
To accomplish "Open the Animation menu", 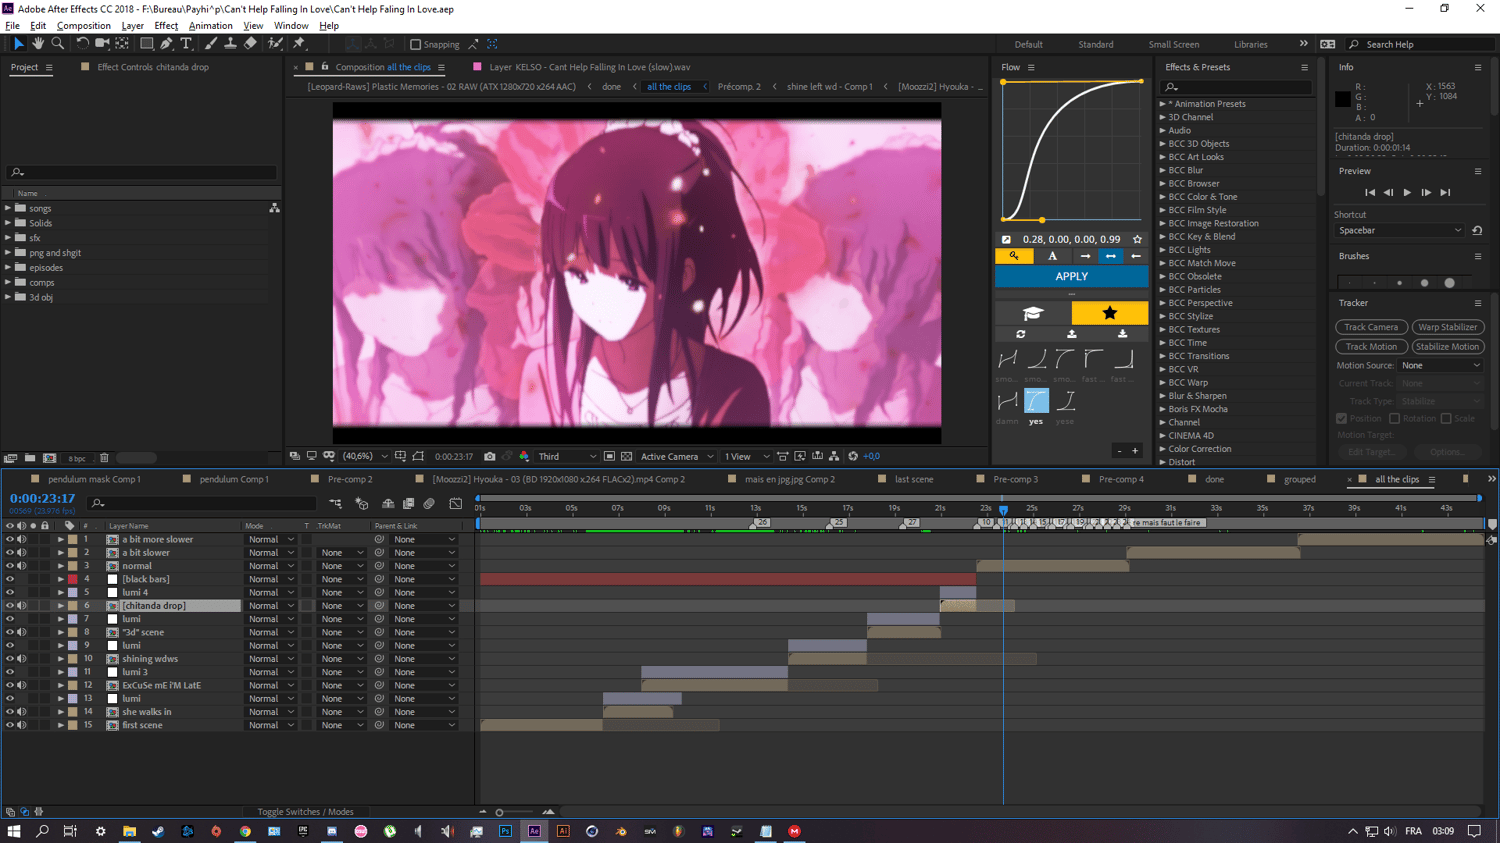I will click(210, 26).
